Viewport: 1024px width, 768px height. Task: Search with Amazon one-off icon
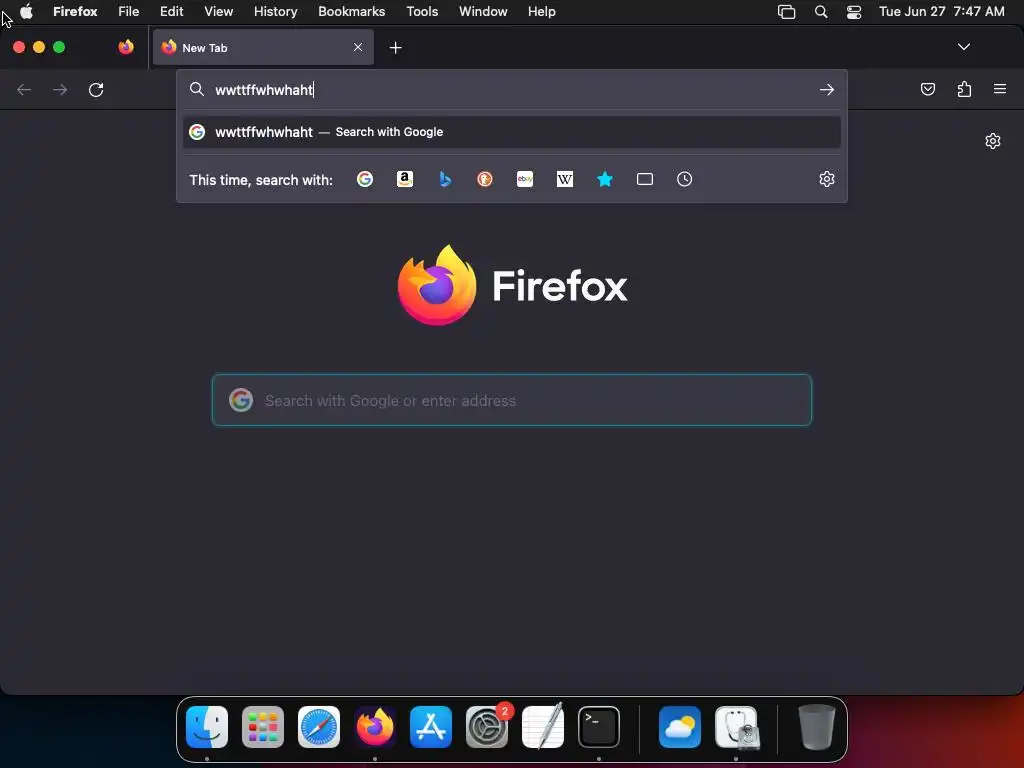click(405, 179)
